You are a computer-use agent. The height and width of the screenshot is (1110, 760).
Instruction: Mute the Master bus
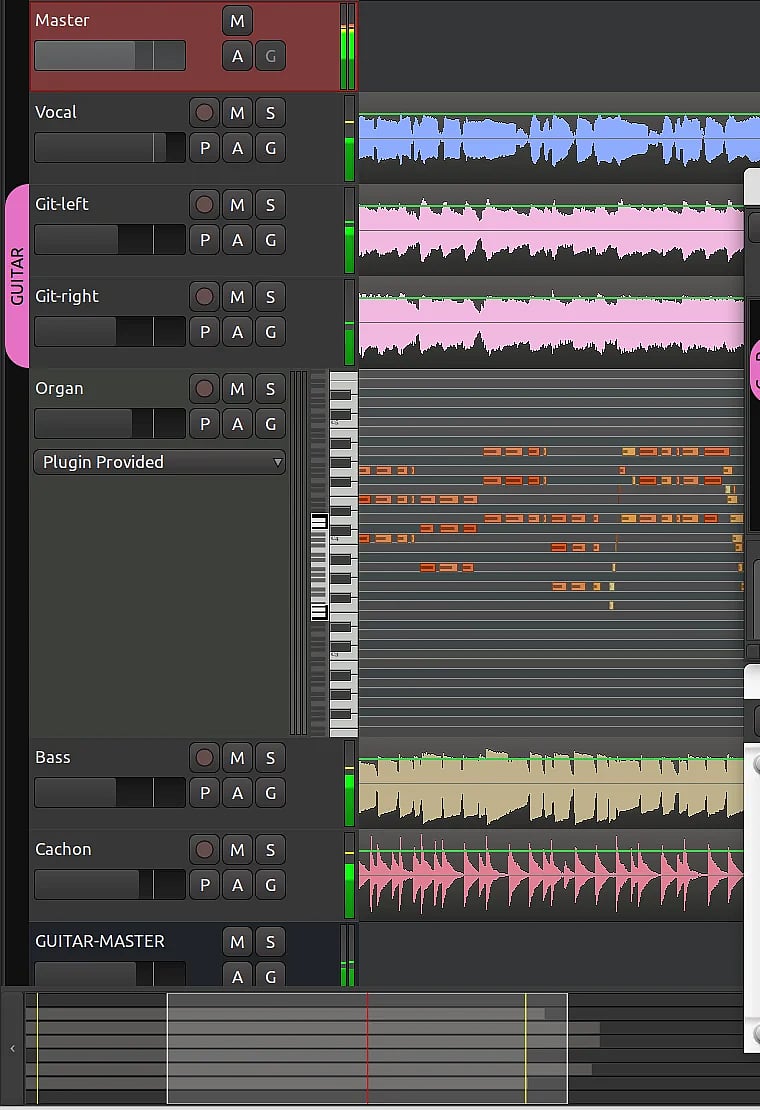pos(237,21)
